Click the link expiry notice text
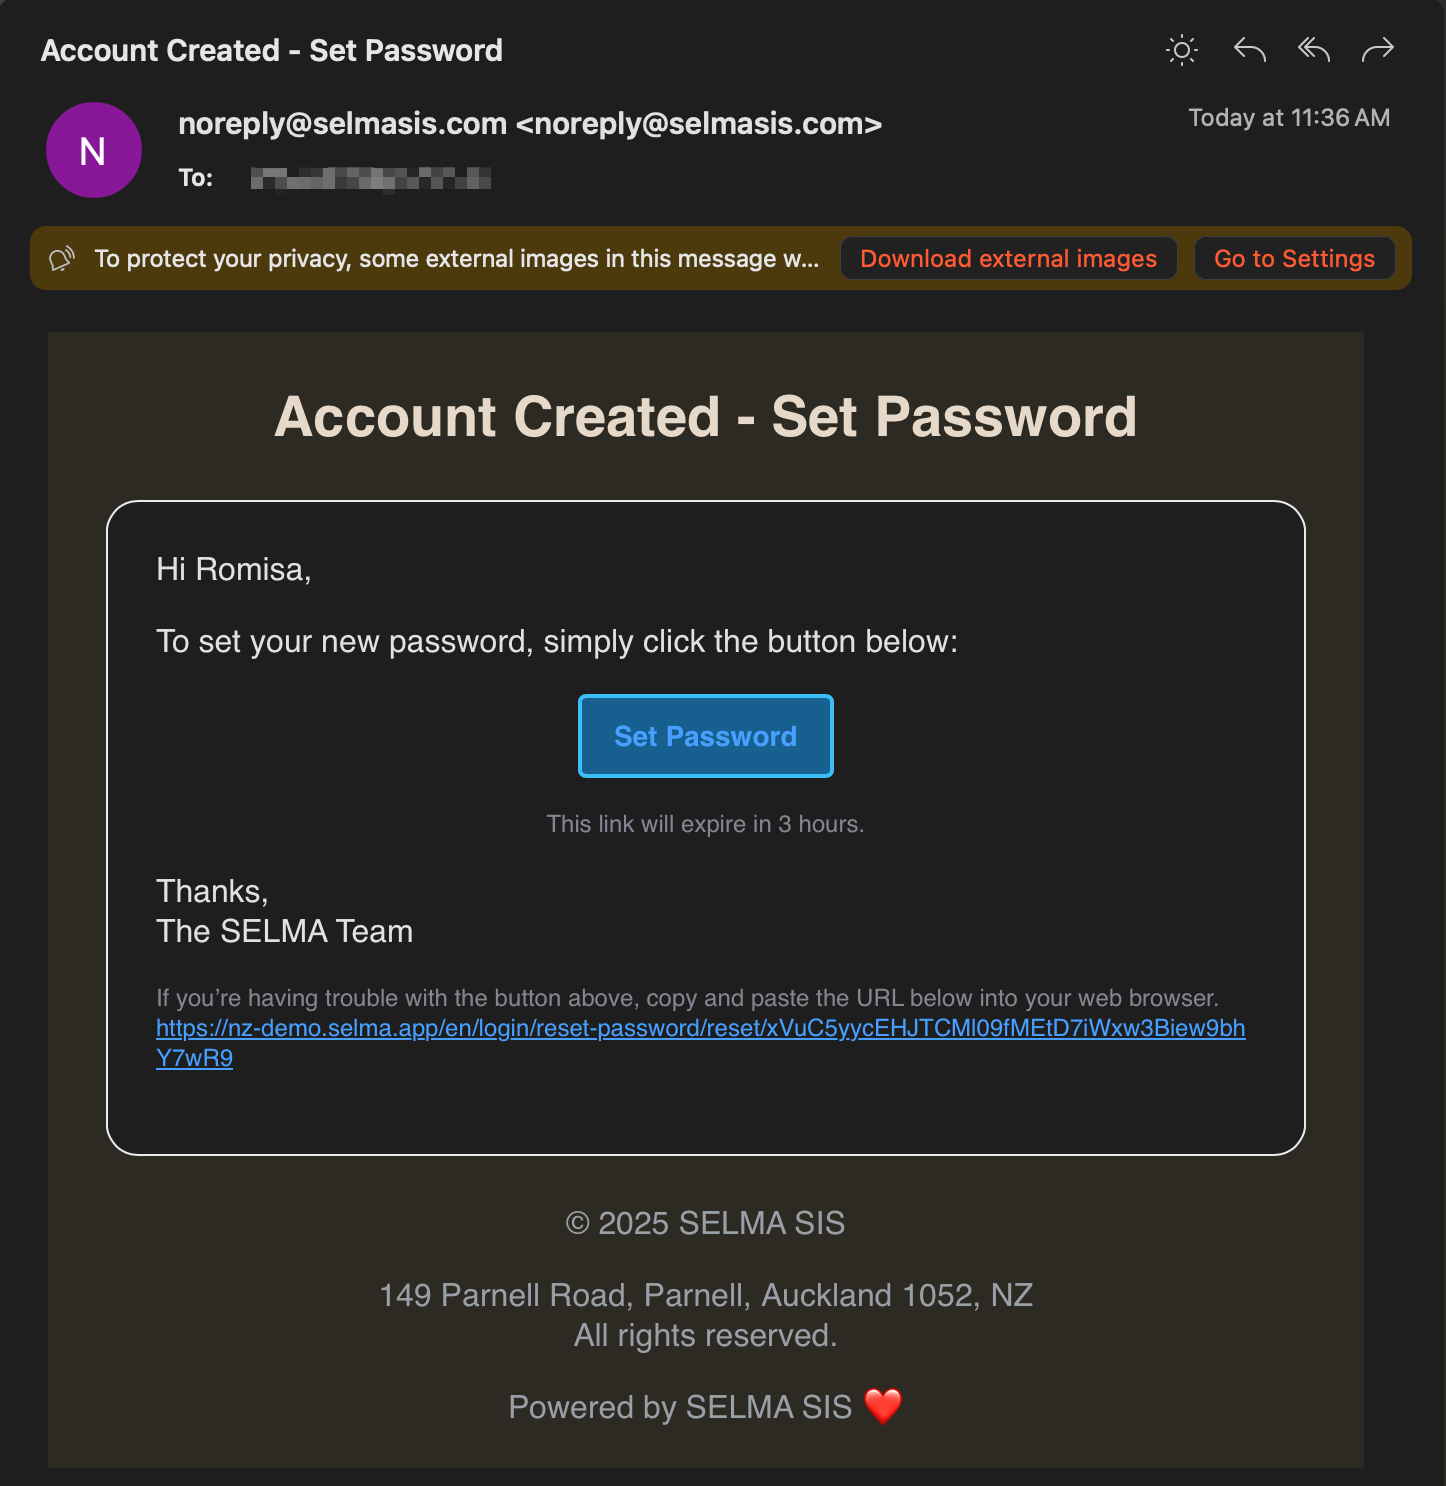 point(705,824)
